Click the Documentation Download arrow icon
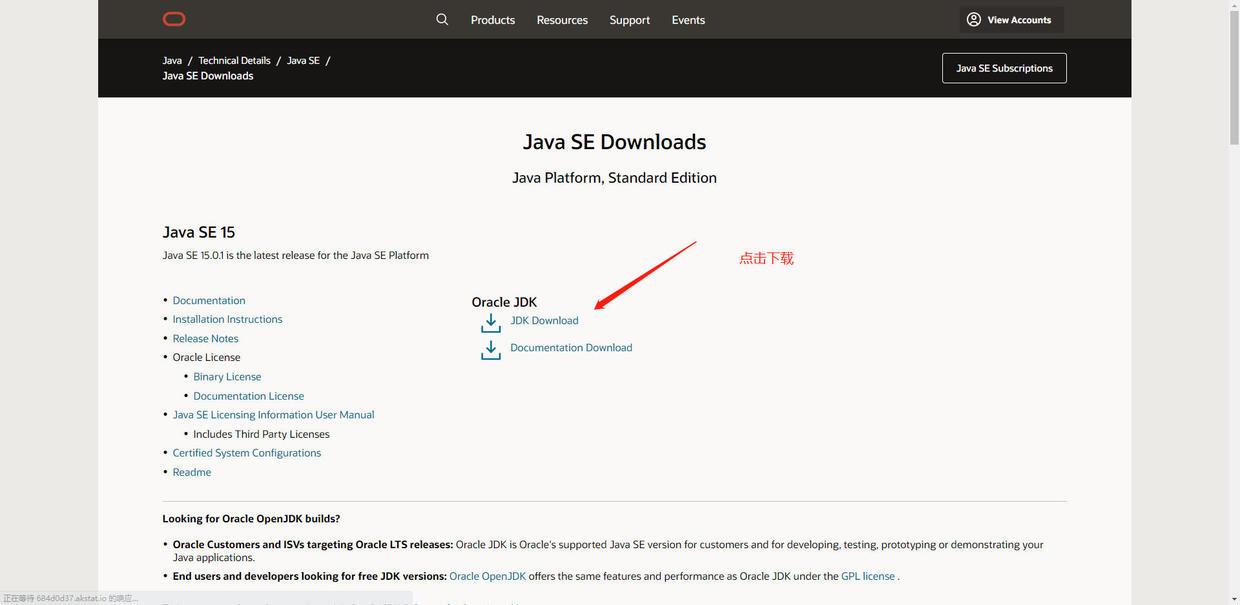 (x=489, y=348)
